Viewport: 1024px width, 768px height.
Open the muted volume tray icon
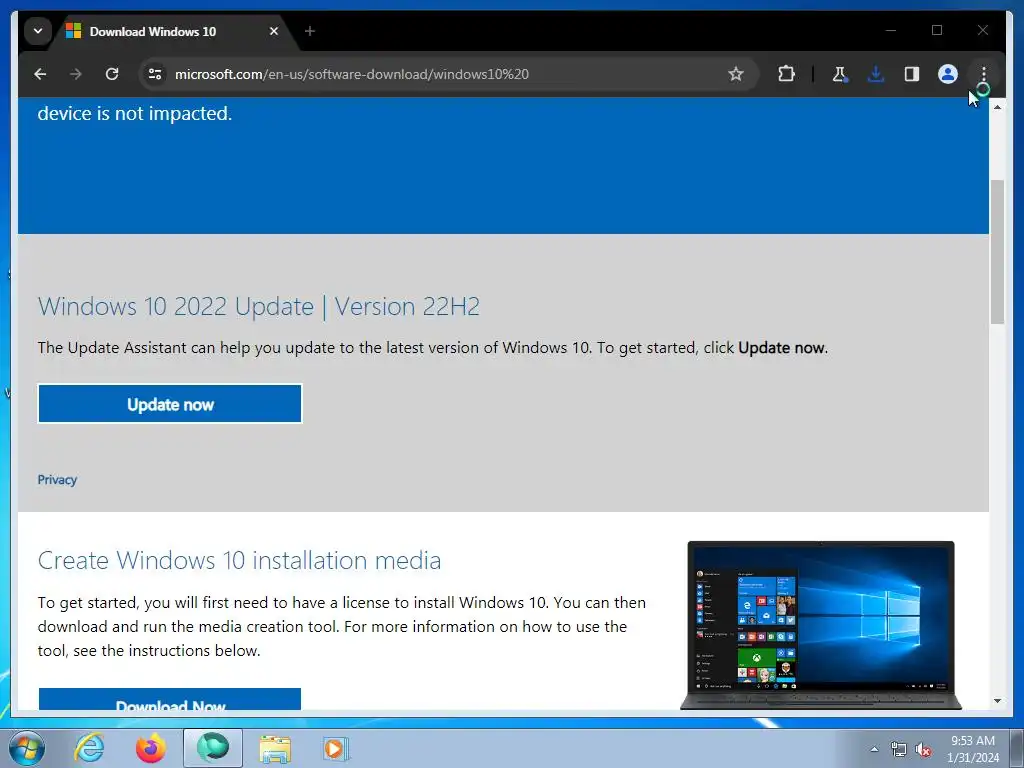pyautogui.click(x=923, y=750)
